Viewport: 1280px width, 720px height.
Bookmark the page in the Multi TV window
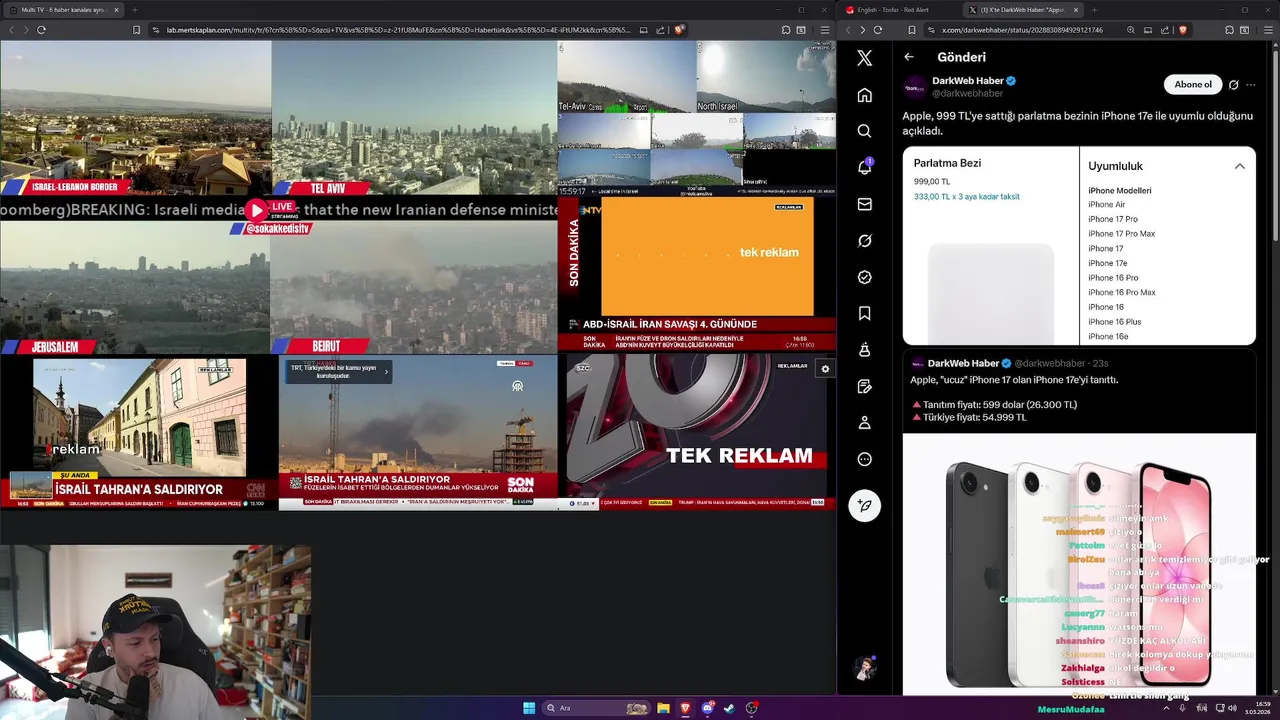[x=136, y=30]
